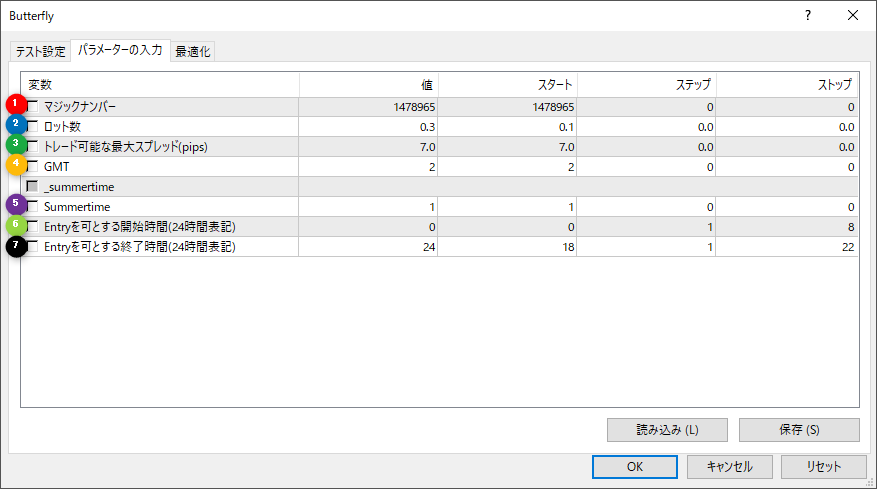The width and height of the screenshot is (877, 489).
Task: Click the red number 1 badge
Action: 16,104
